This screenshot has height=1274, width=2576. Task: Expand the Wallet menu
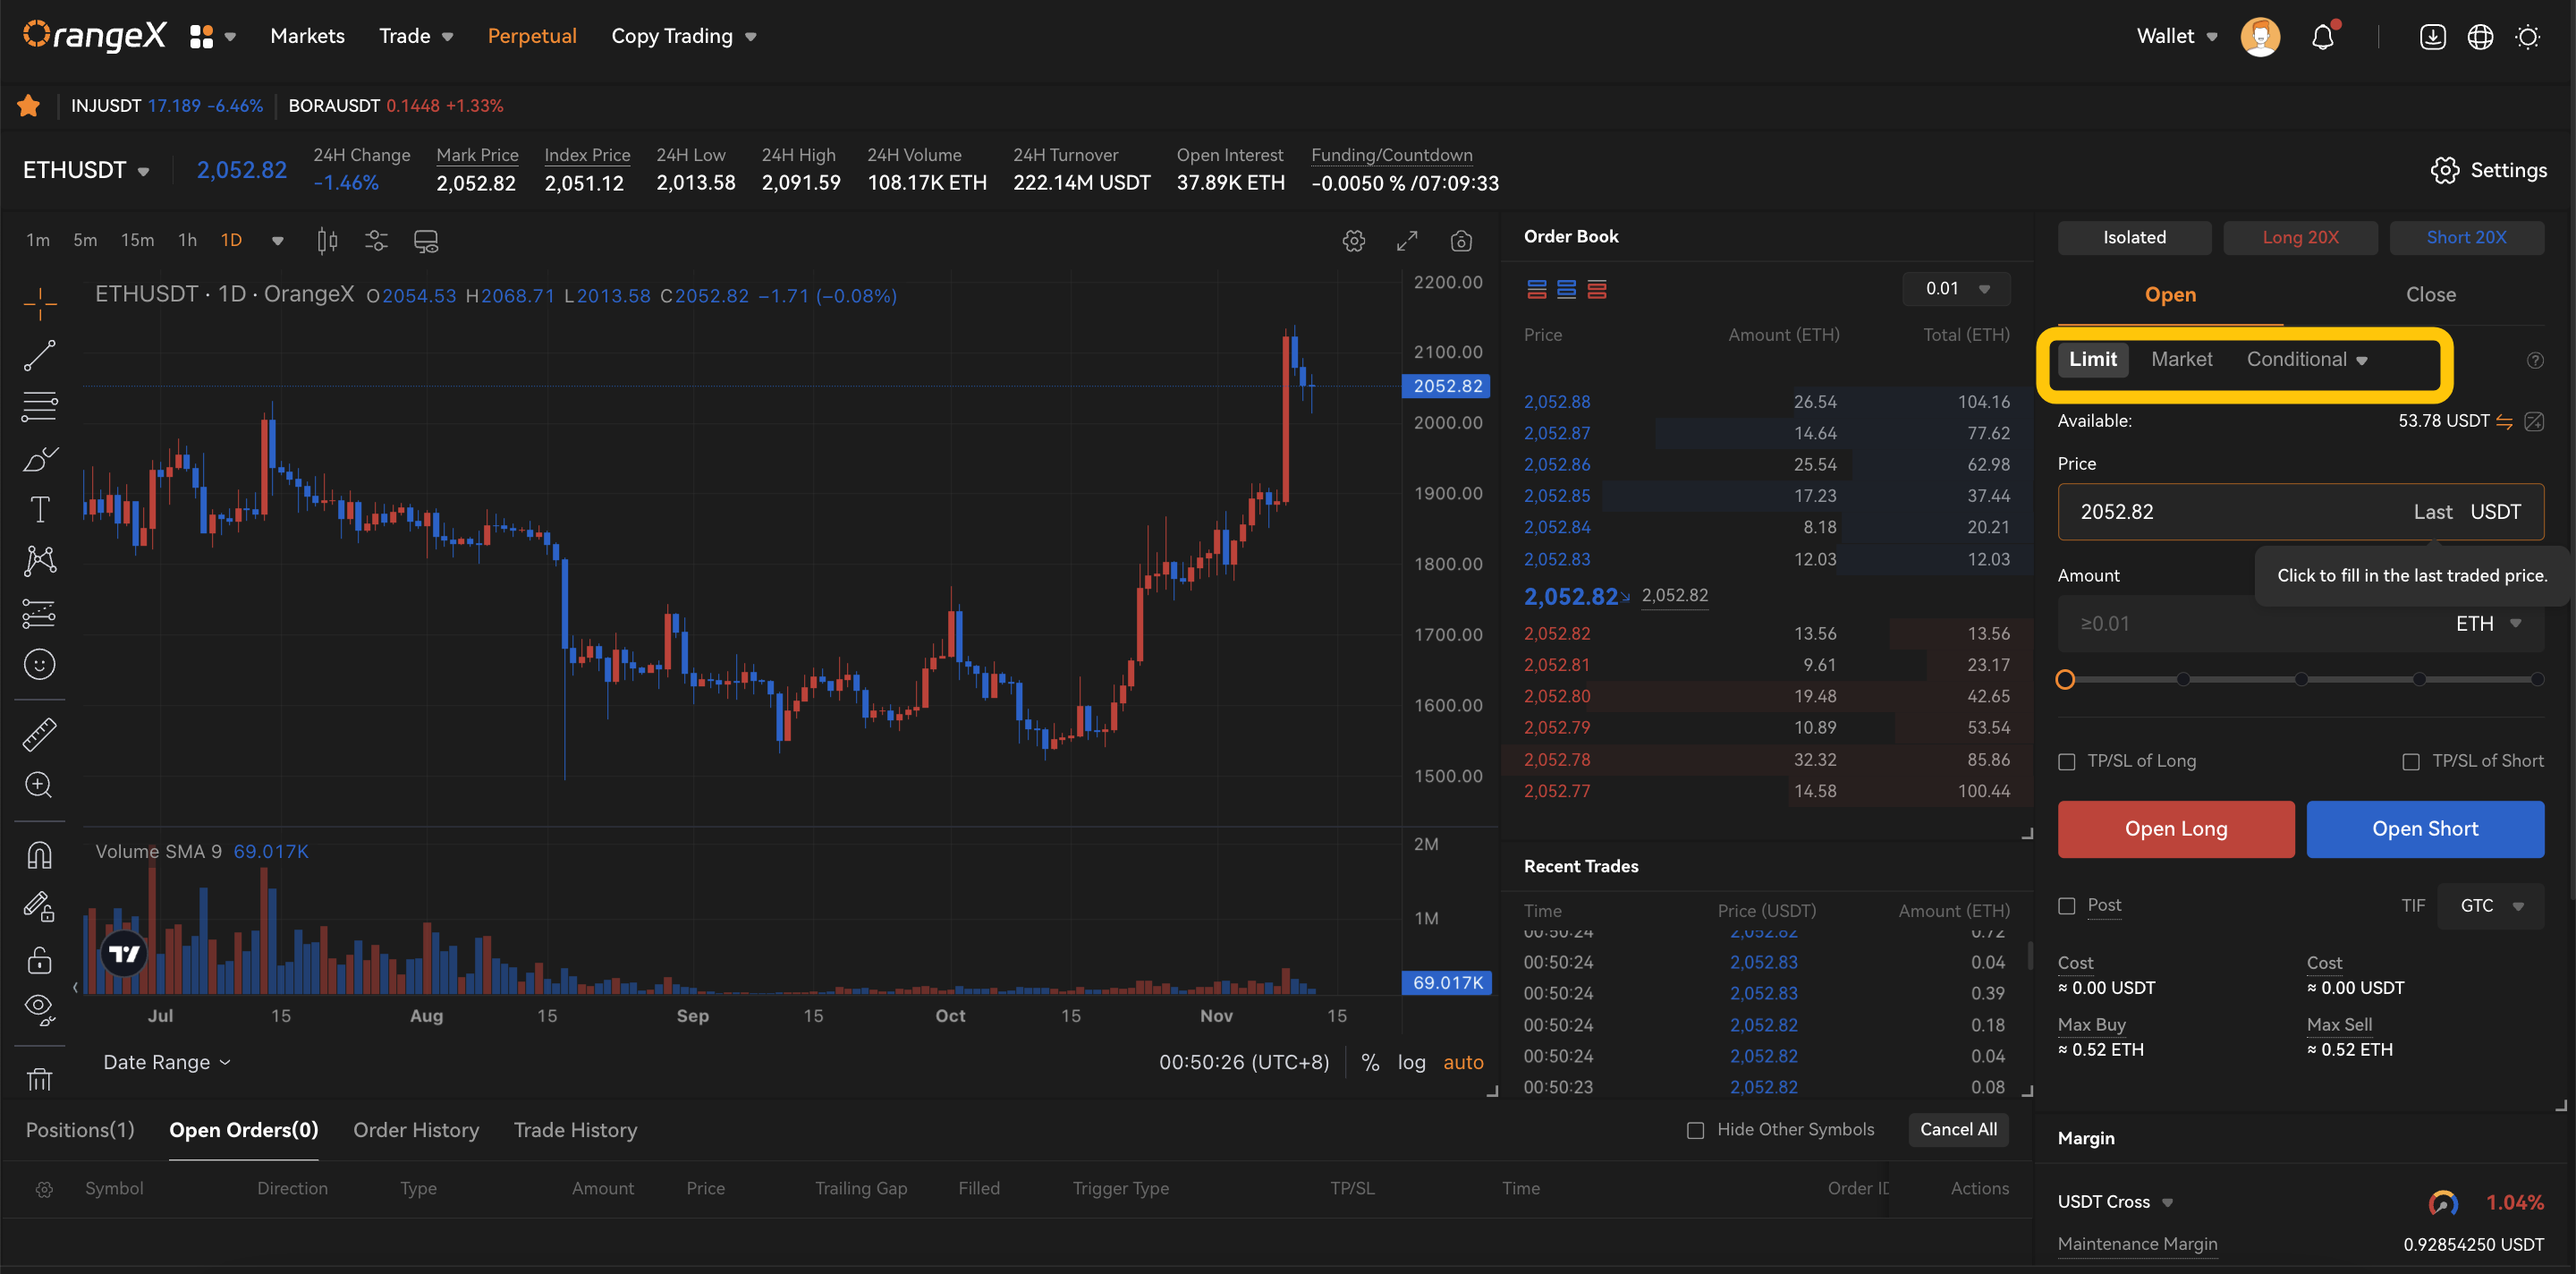[x=2177, y=37]
